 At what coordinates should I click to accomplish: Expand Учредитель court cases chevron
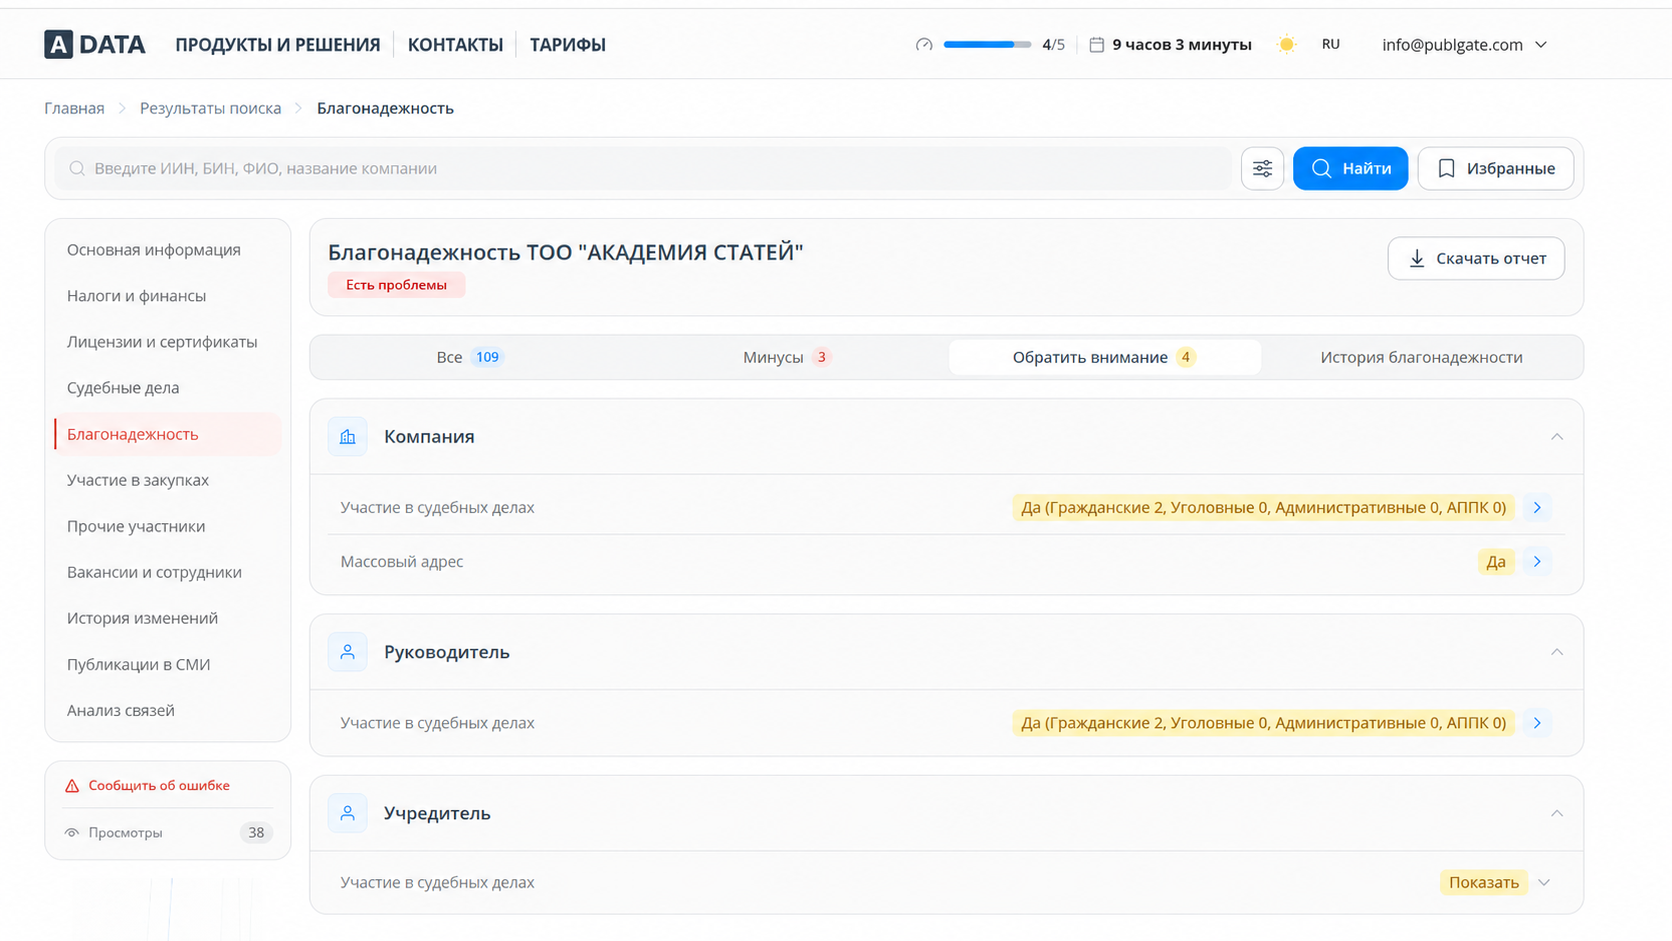point(1544,882)
